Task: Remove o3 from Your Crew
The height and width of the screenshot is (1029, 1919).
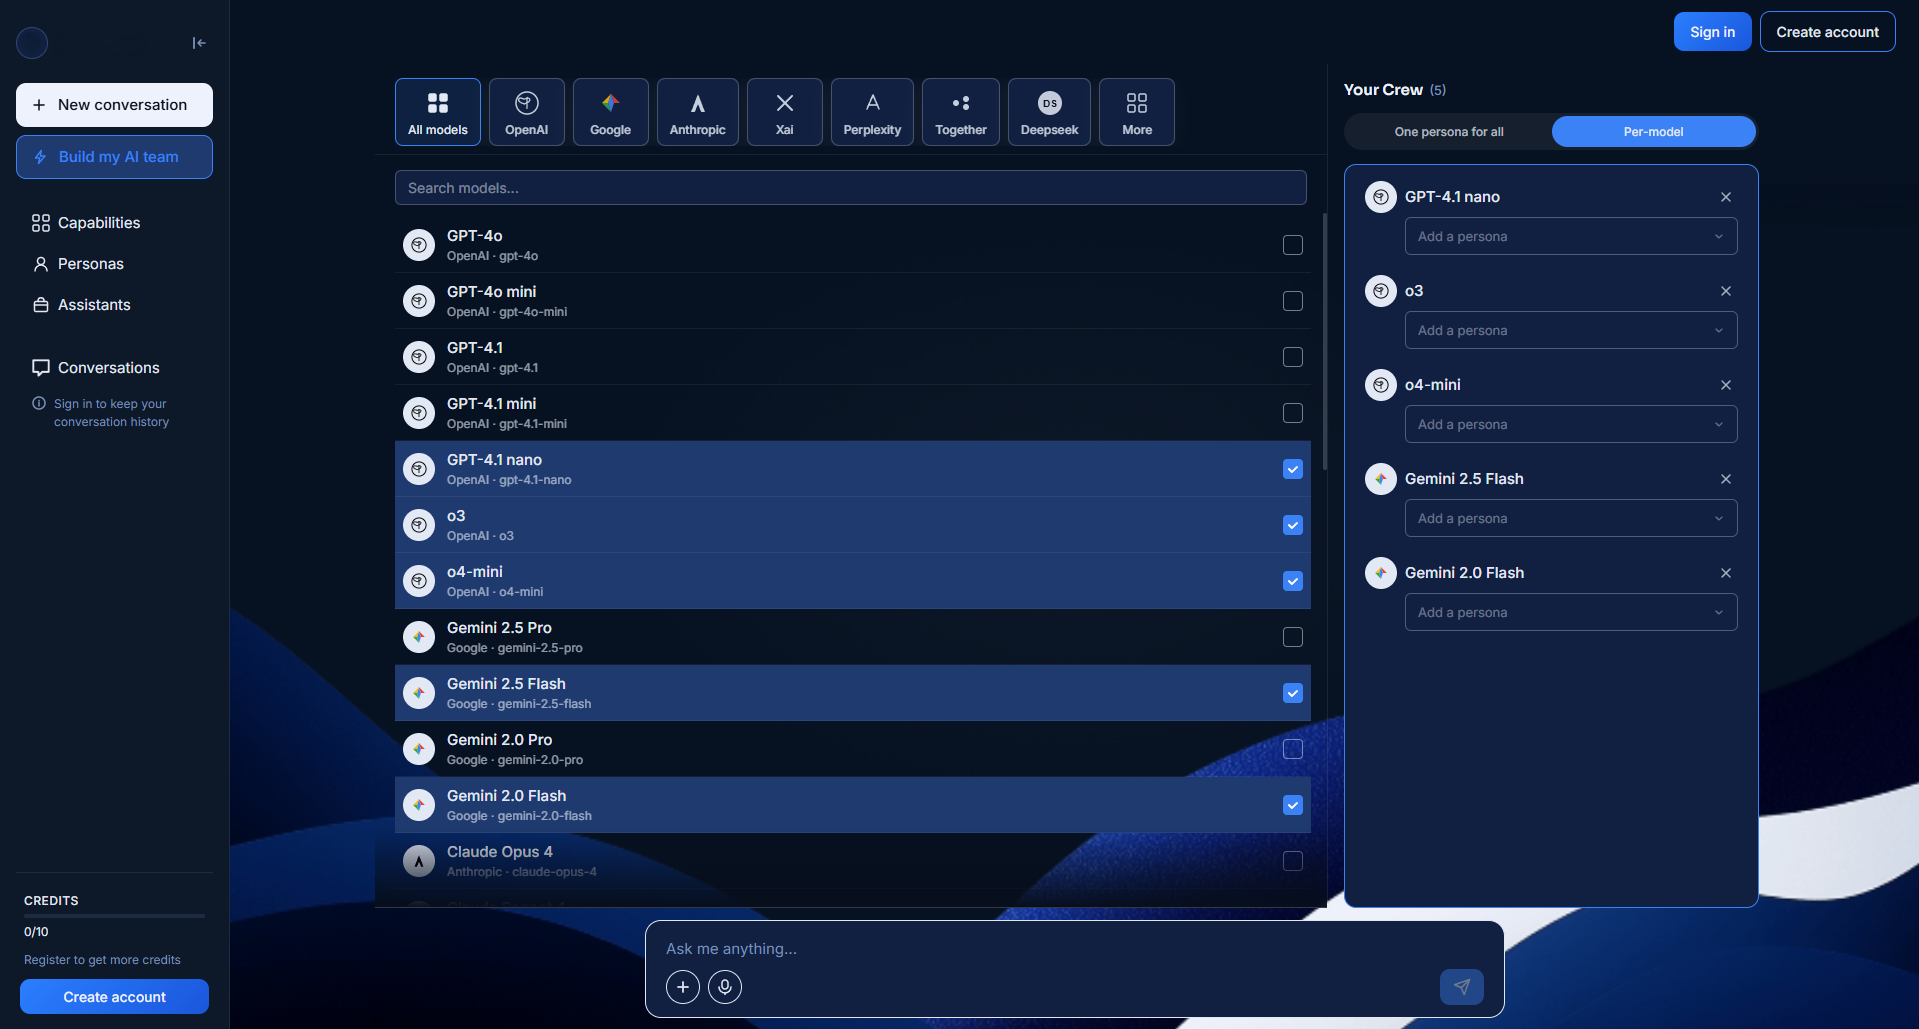Action: tap(1726, 291)
